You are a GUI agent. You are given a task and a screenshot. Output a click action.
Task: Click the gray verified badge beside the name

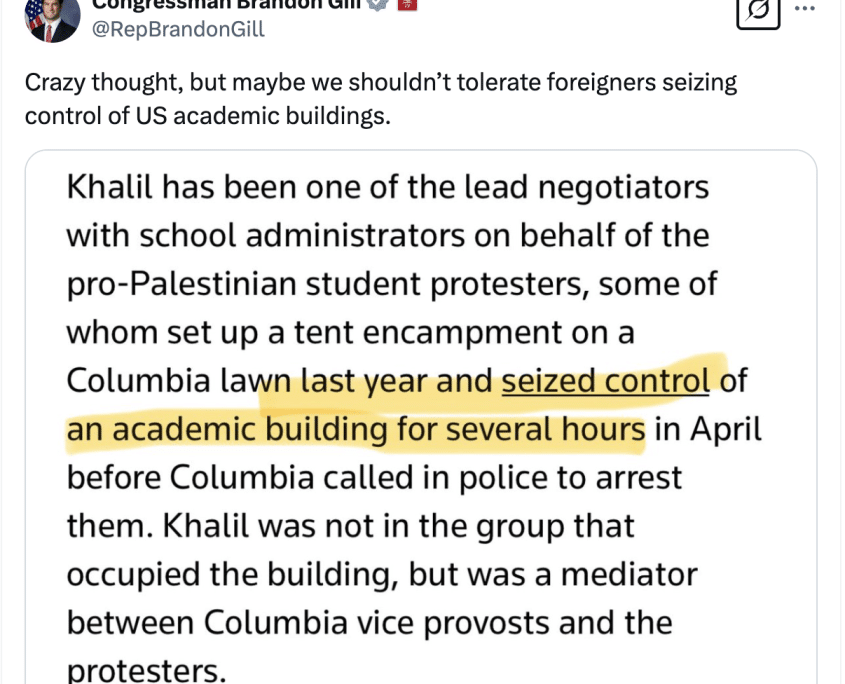(x=378, y=4)
